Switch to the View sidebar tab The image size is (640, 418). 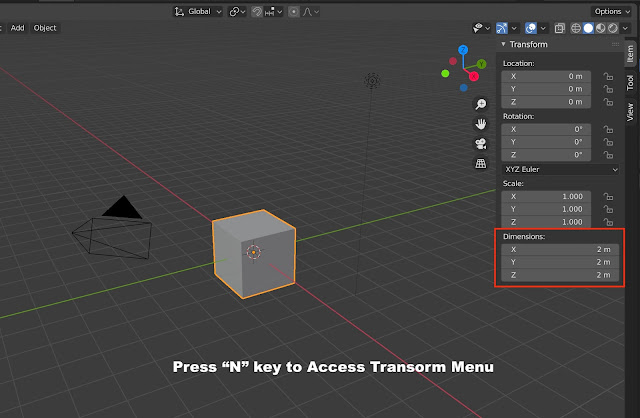[x=630, y=111]
